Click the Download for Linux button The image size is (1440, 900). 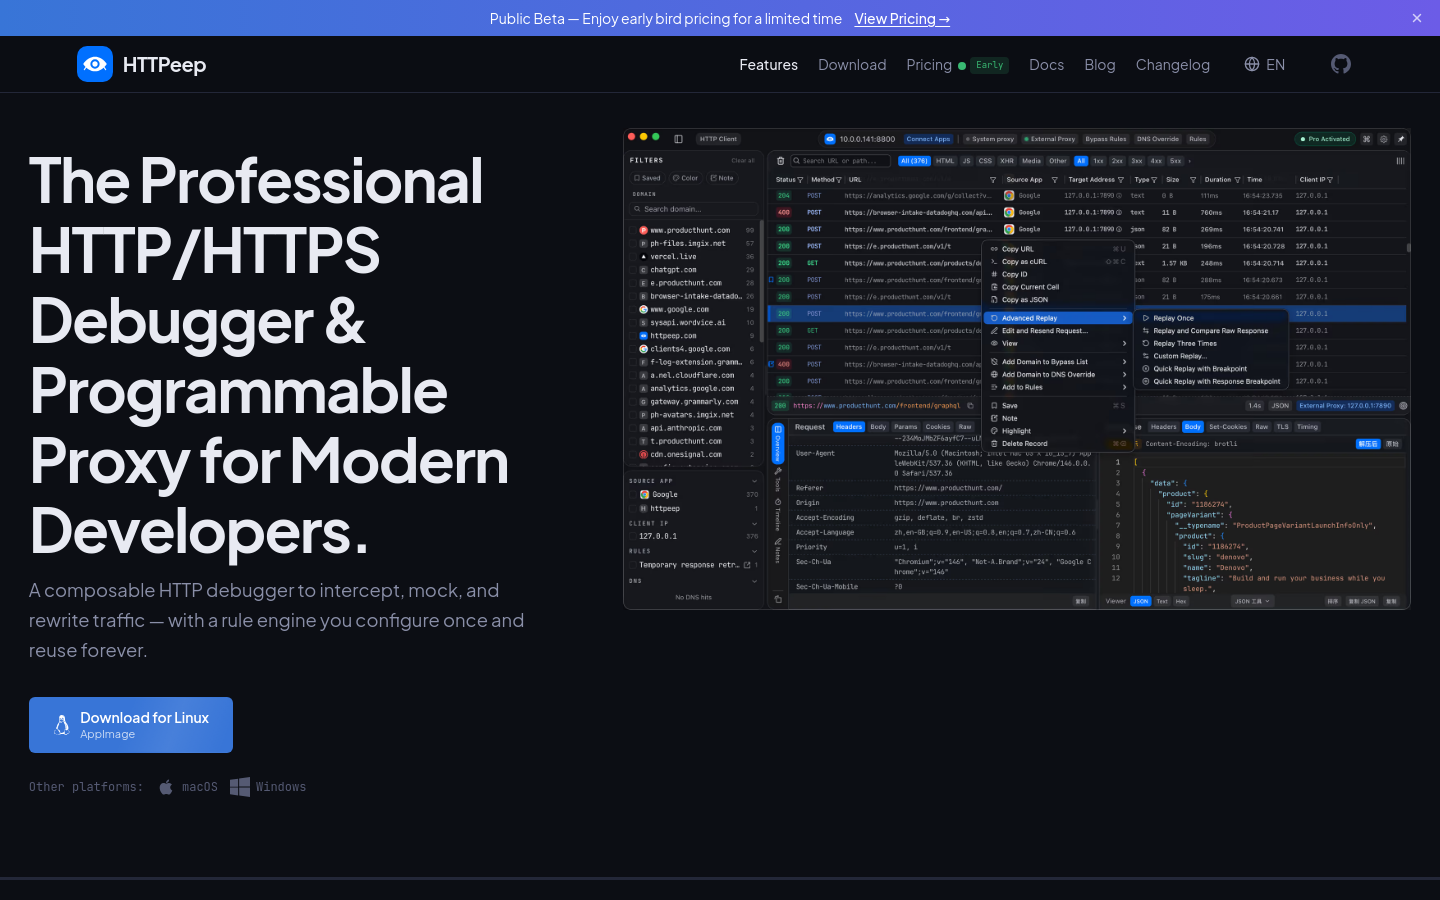tap(131, 725)
